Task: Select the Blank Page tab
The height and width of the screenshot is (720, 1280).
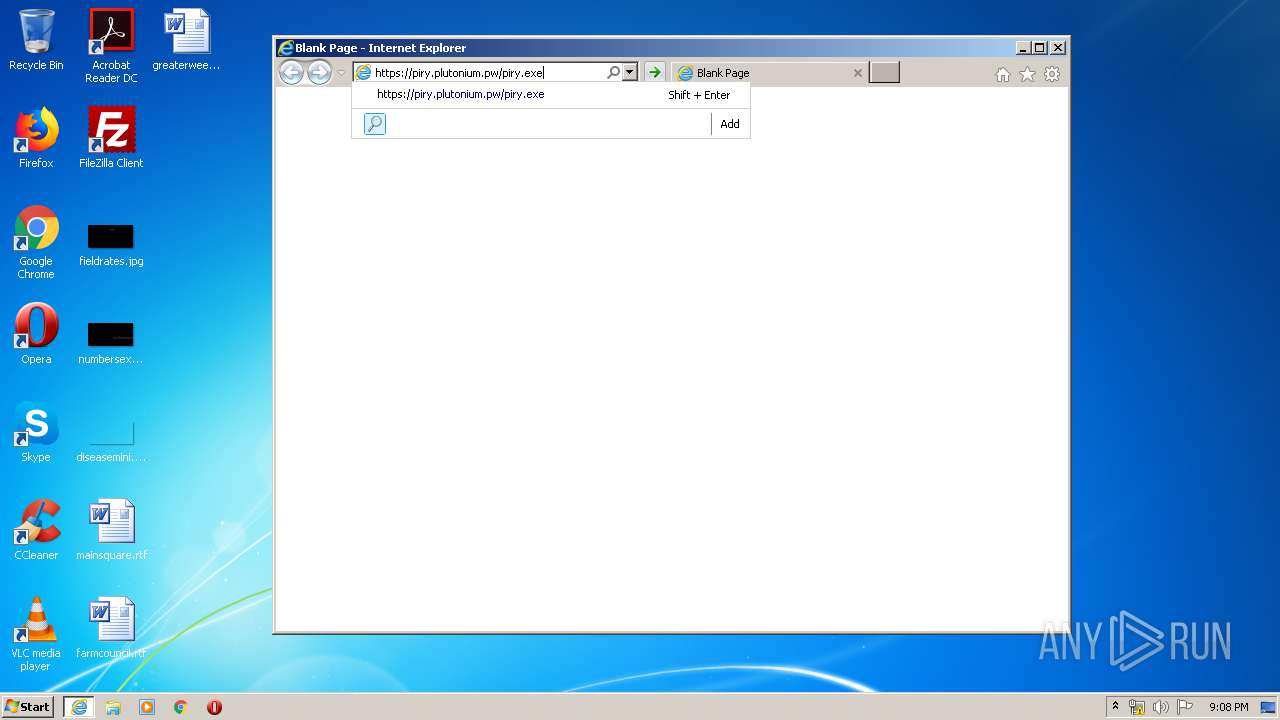Action: [x=769, y=72]
